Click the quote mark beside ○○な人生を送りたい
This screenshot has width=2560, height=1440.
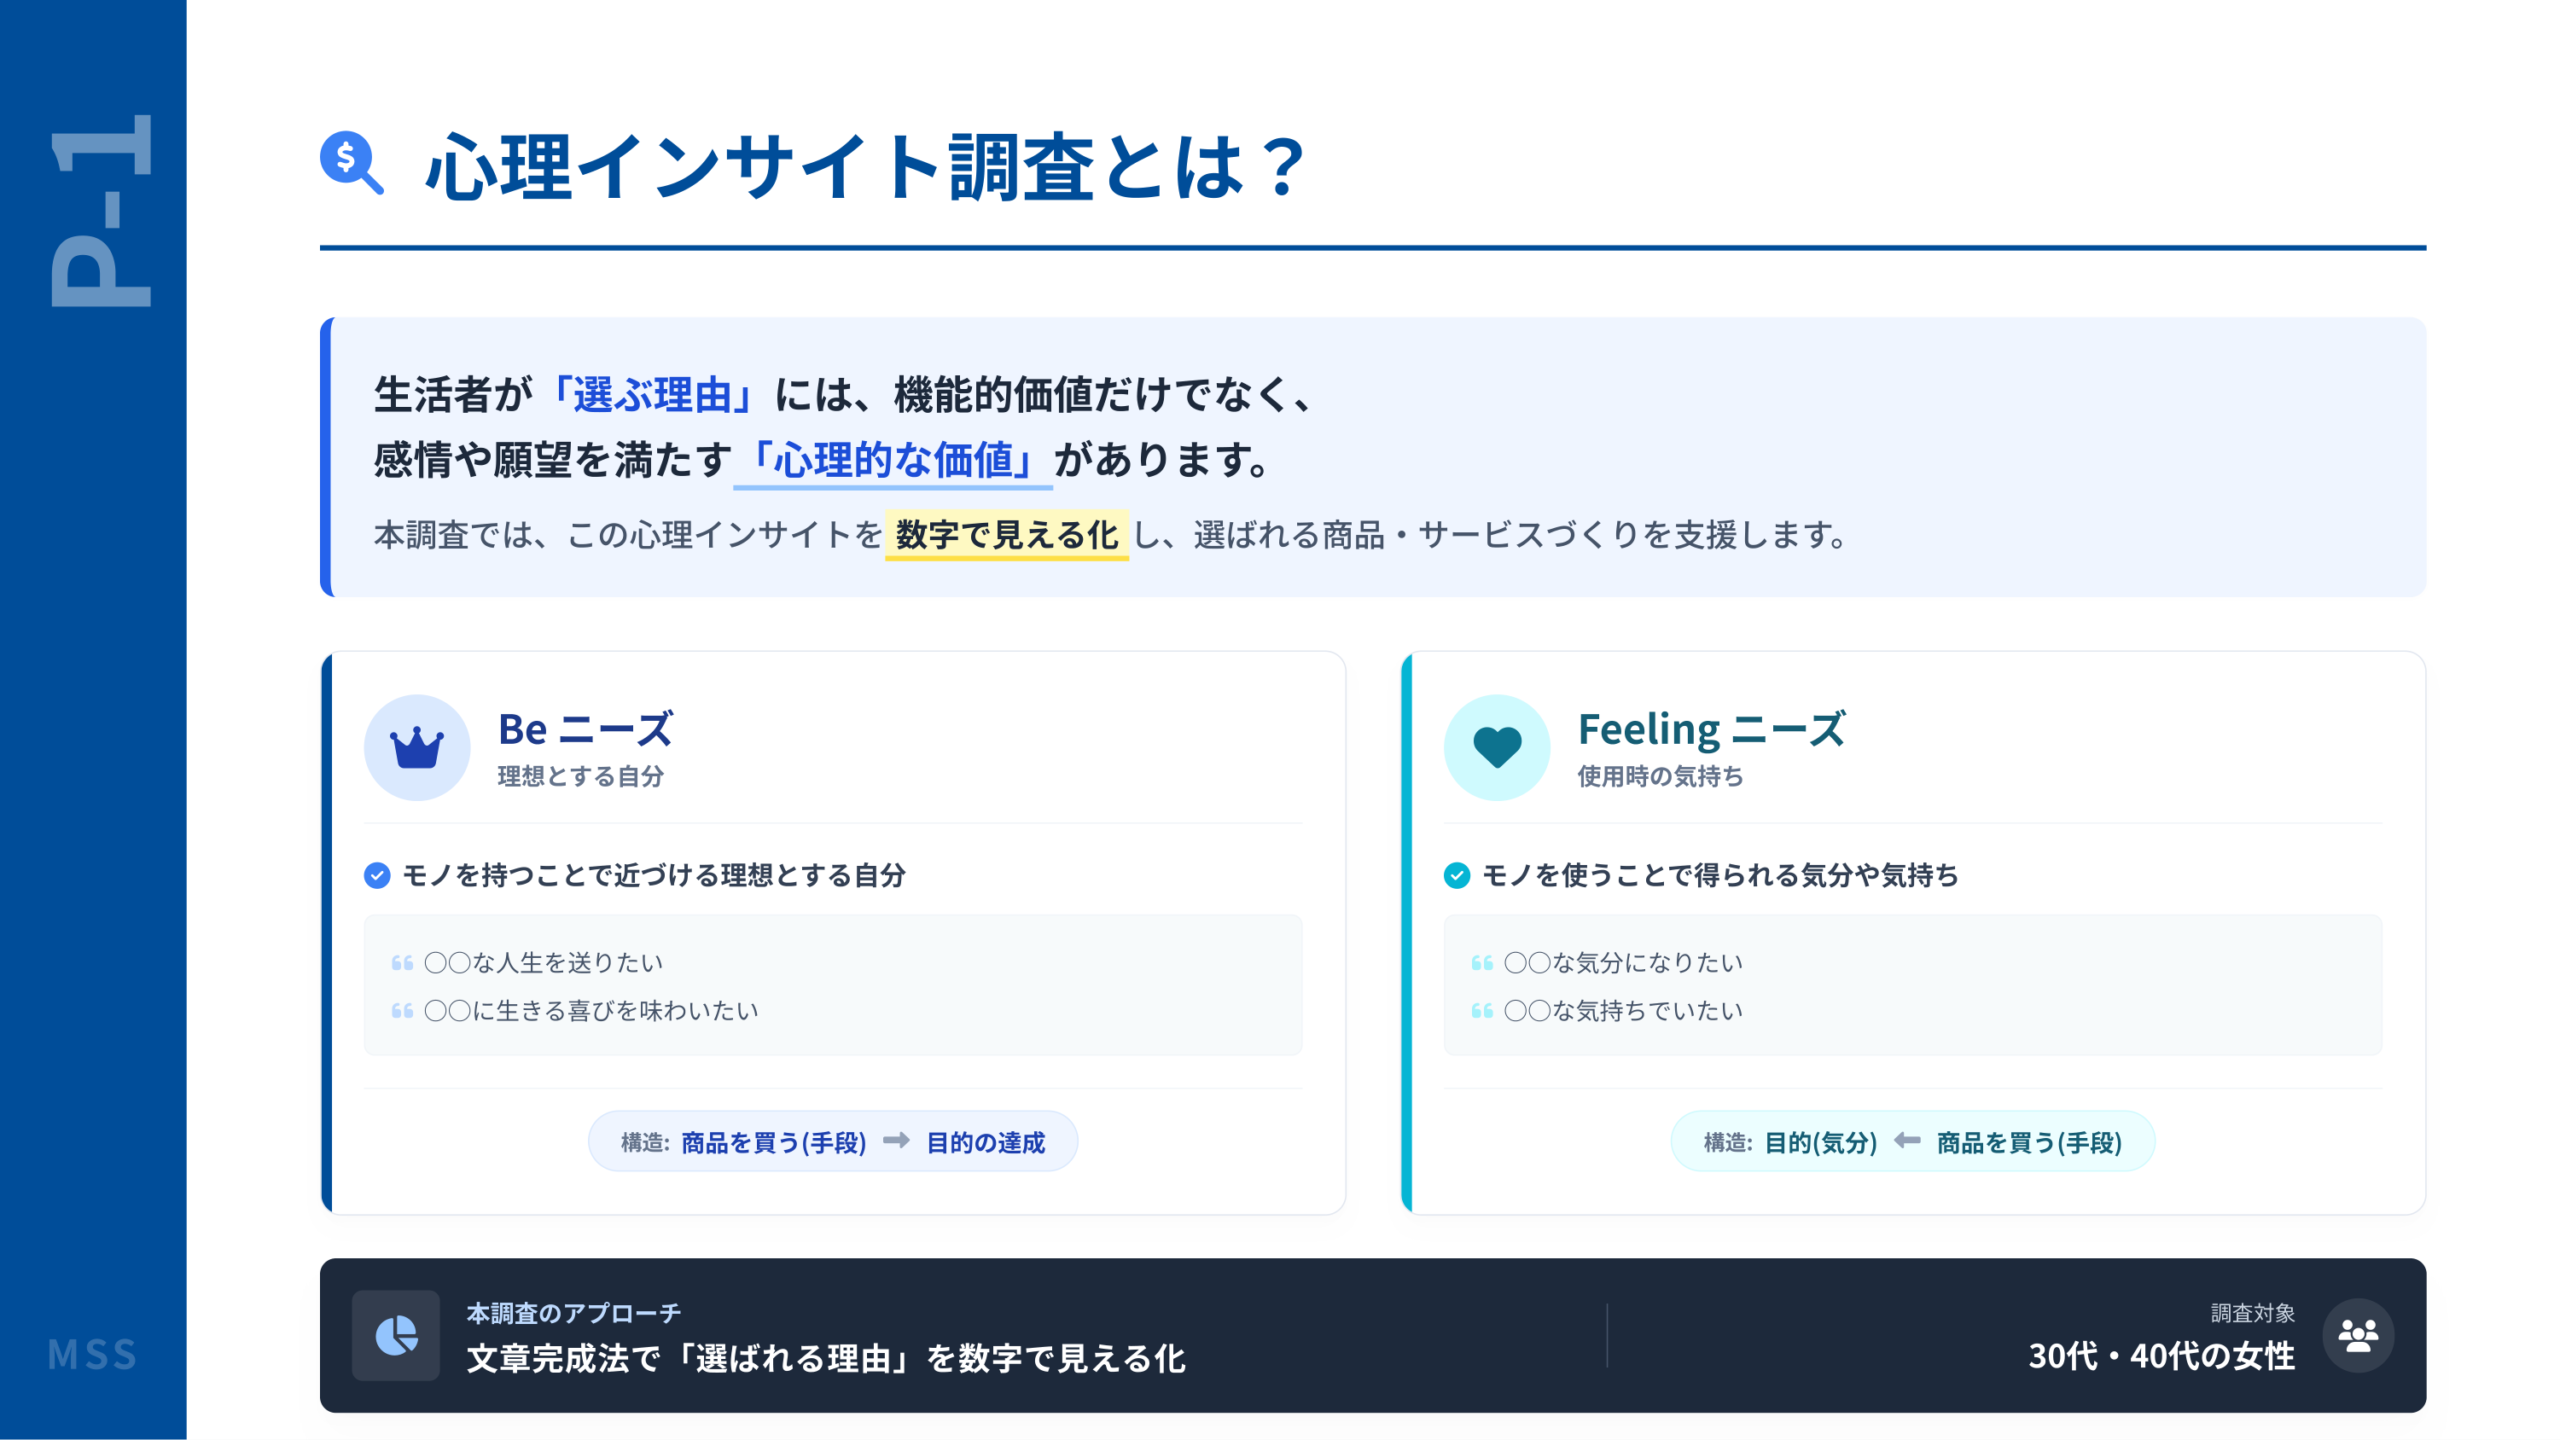[x=402, y=963]
